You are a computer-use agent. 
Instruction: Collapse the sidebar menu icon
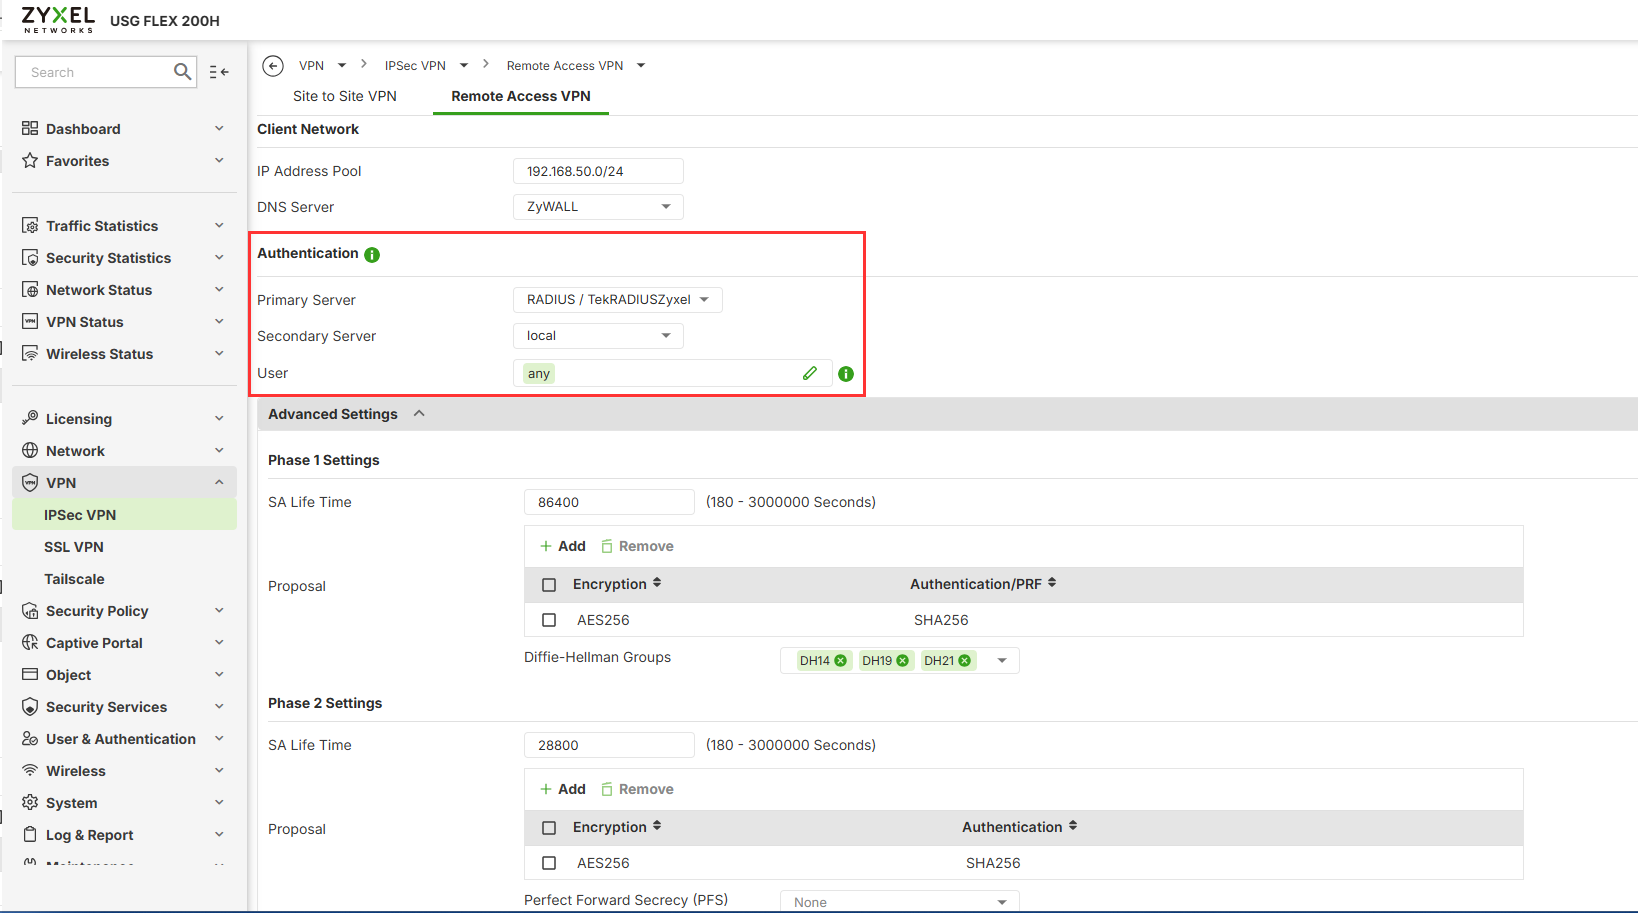pos(219,72)
